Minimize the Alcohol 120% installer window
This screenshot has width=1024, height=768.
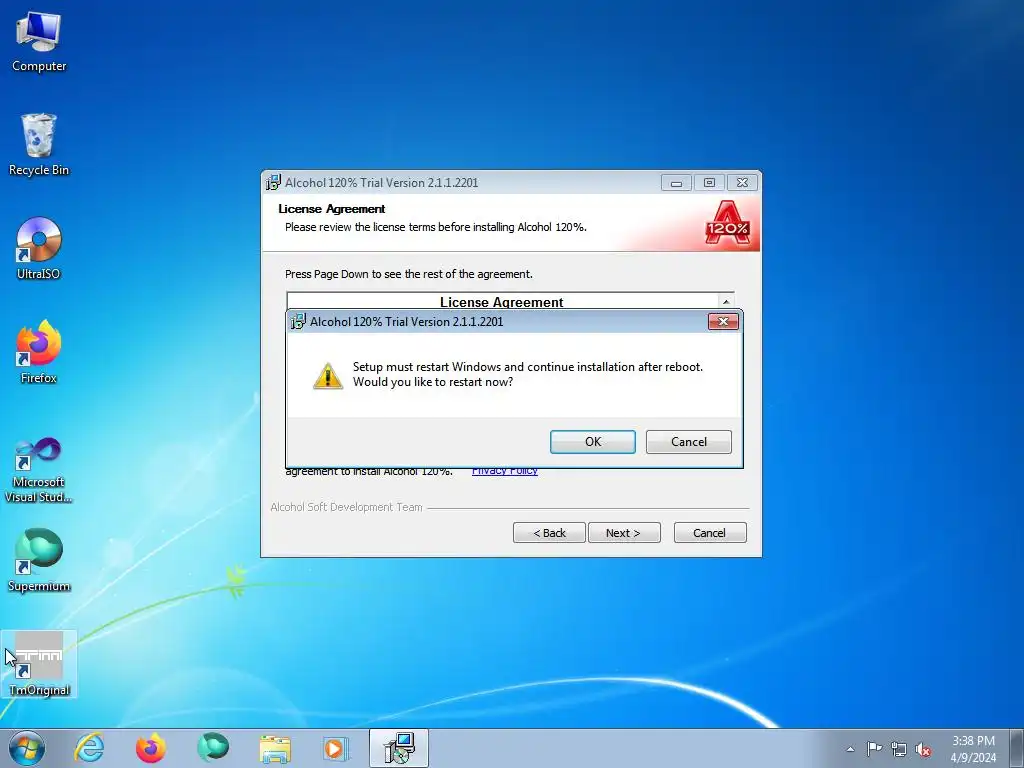point(676,183)
